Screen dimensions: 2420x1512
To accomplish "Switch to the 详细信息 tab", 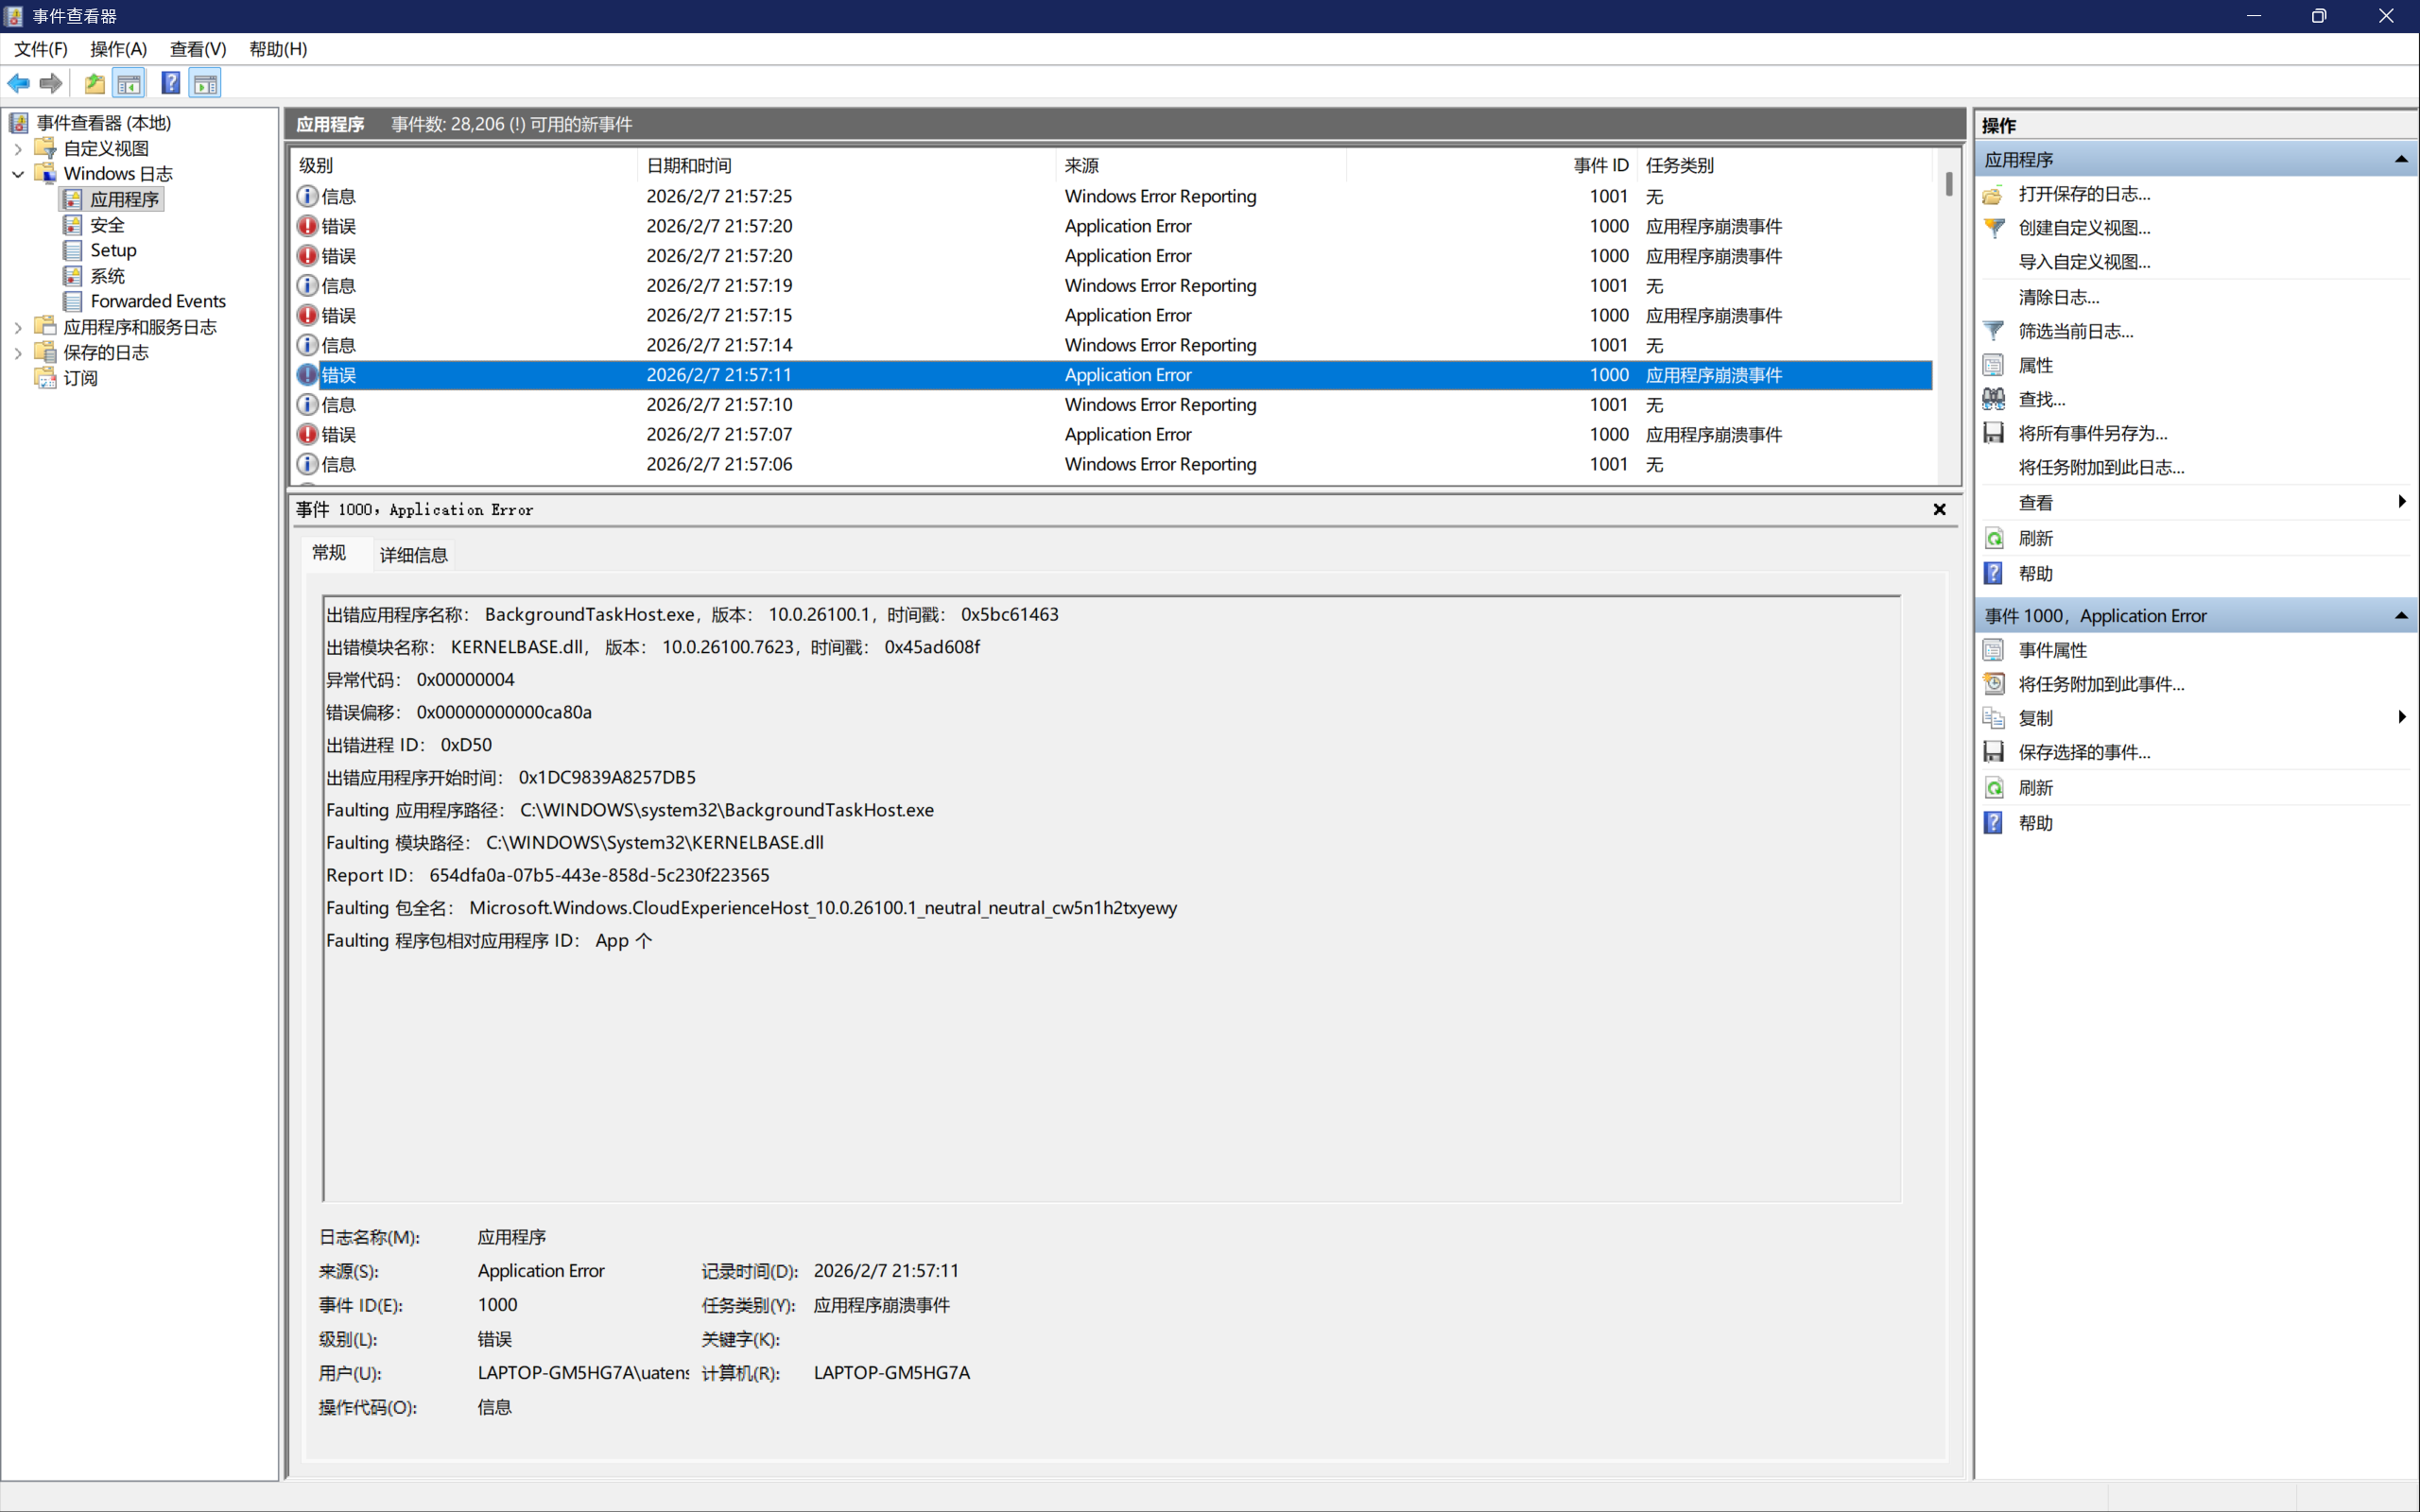I will (413, 555).
